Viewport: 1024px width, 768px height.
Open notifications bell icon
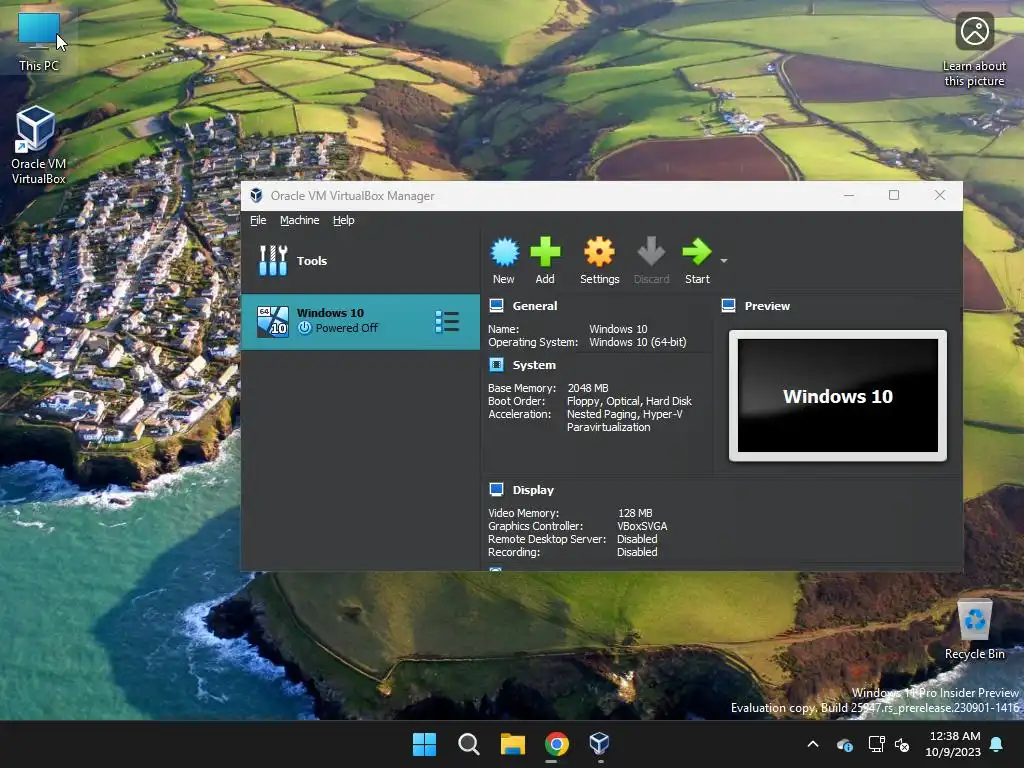click(x=997, y=744)
